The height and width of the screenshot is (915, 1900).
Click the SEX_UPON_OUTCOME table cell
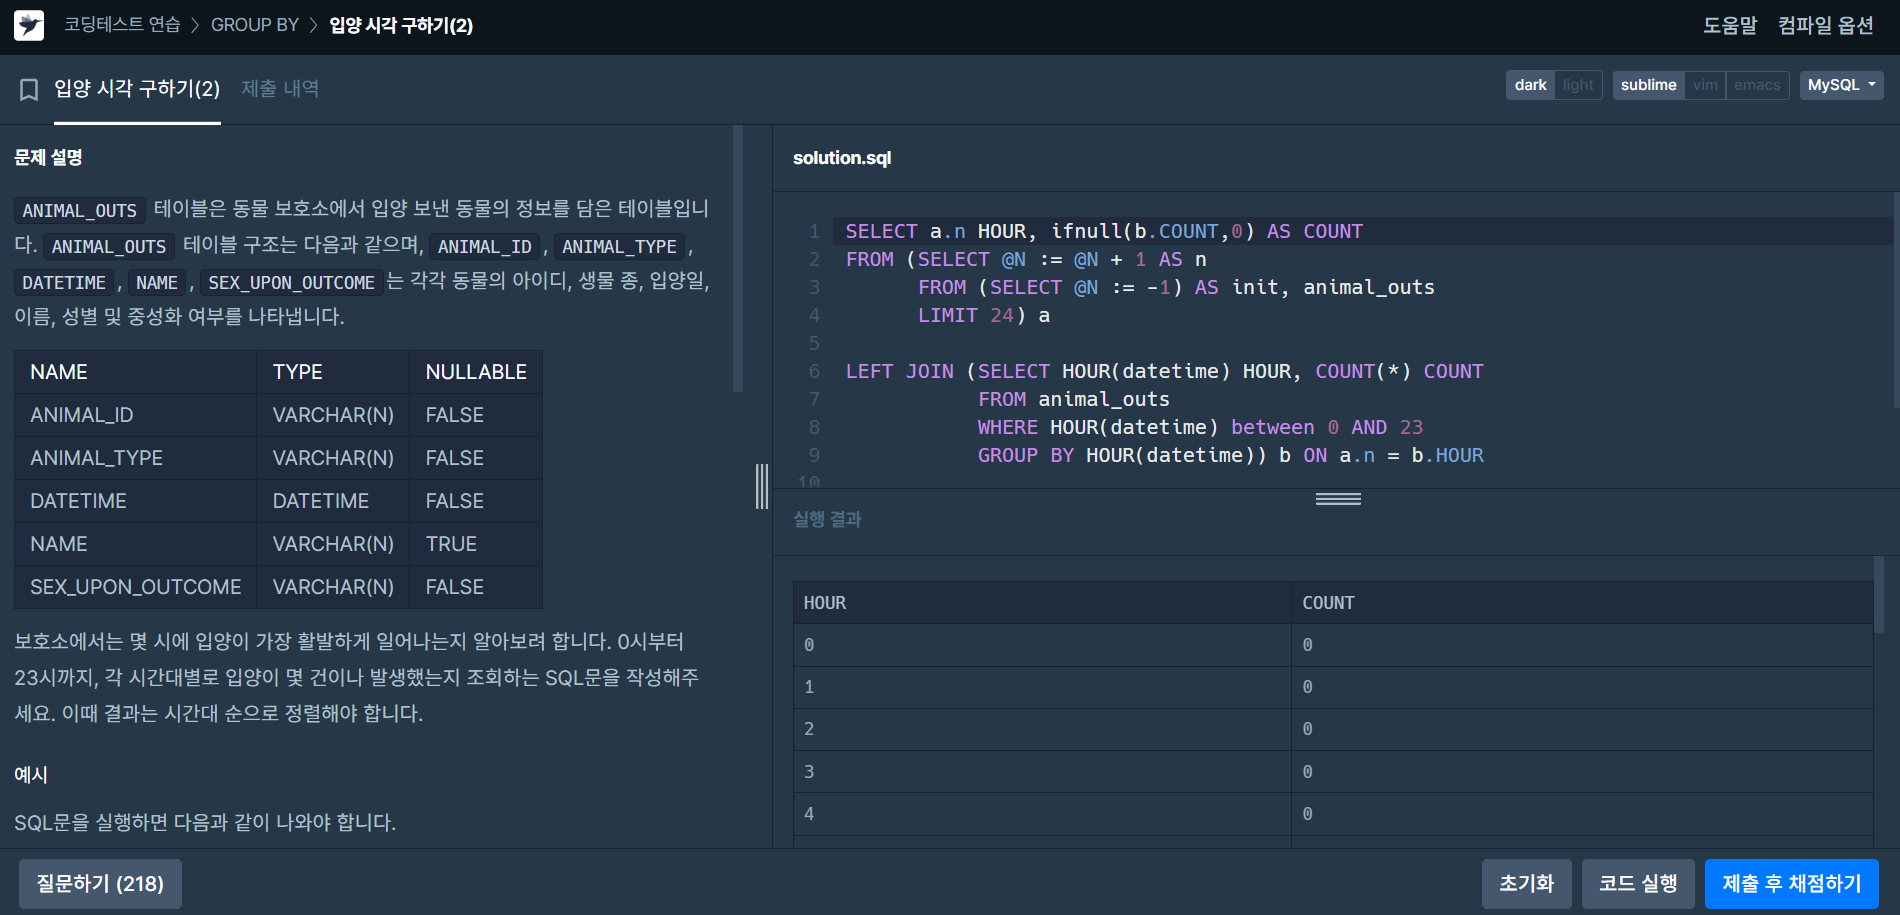coord(136,587)
